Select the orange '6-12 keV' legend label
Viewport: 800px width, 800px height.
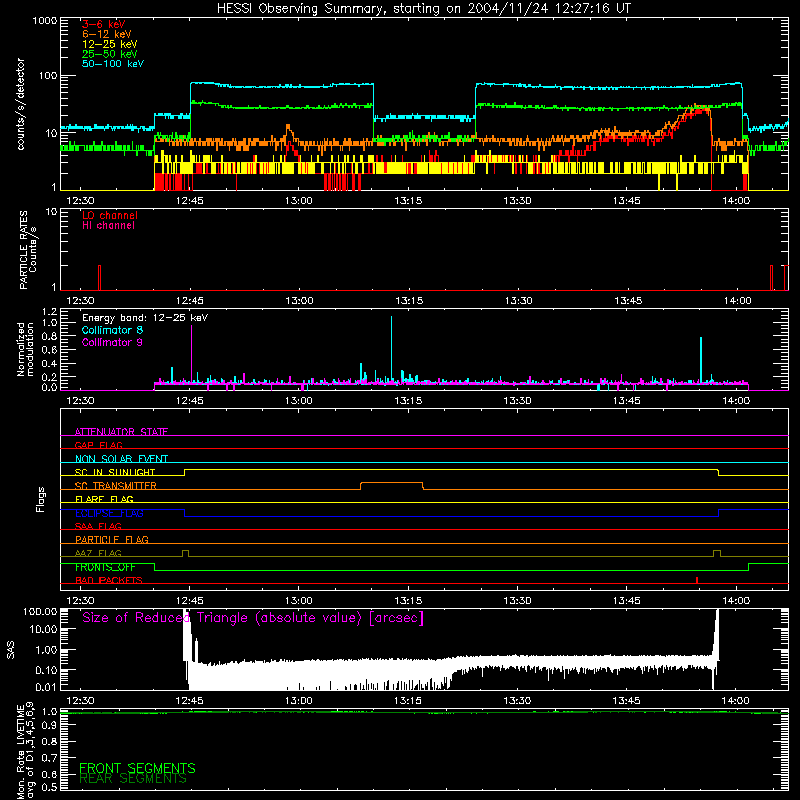107,34
